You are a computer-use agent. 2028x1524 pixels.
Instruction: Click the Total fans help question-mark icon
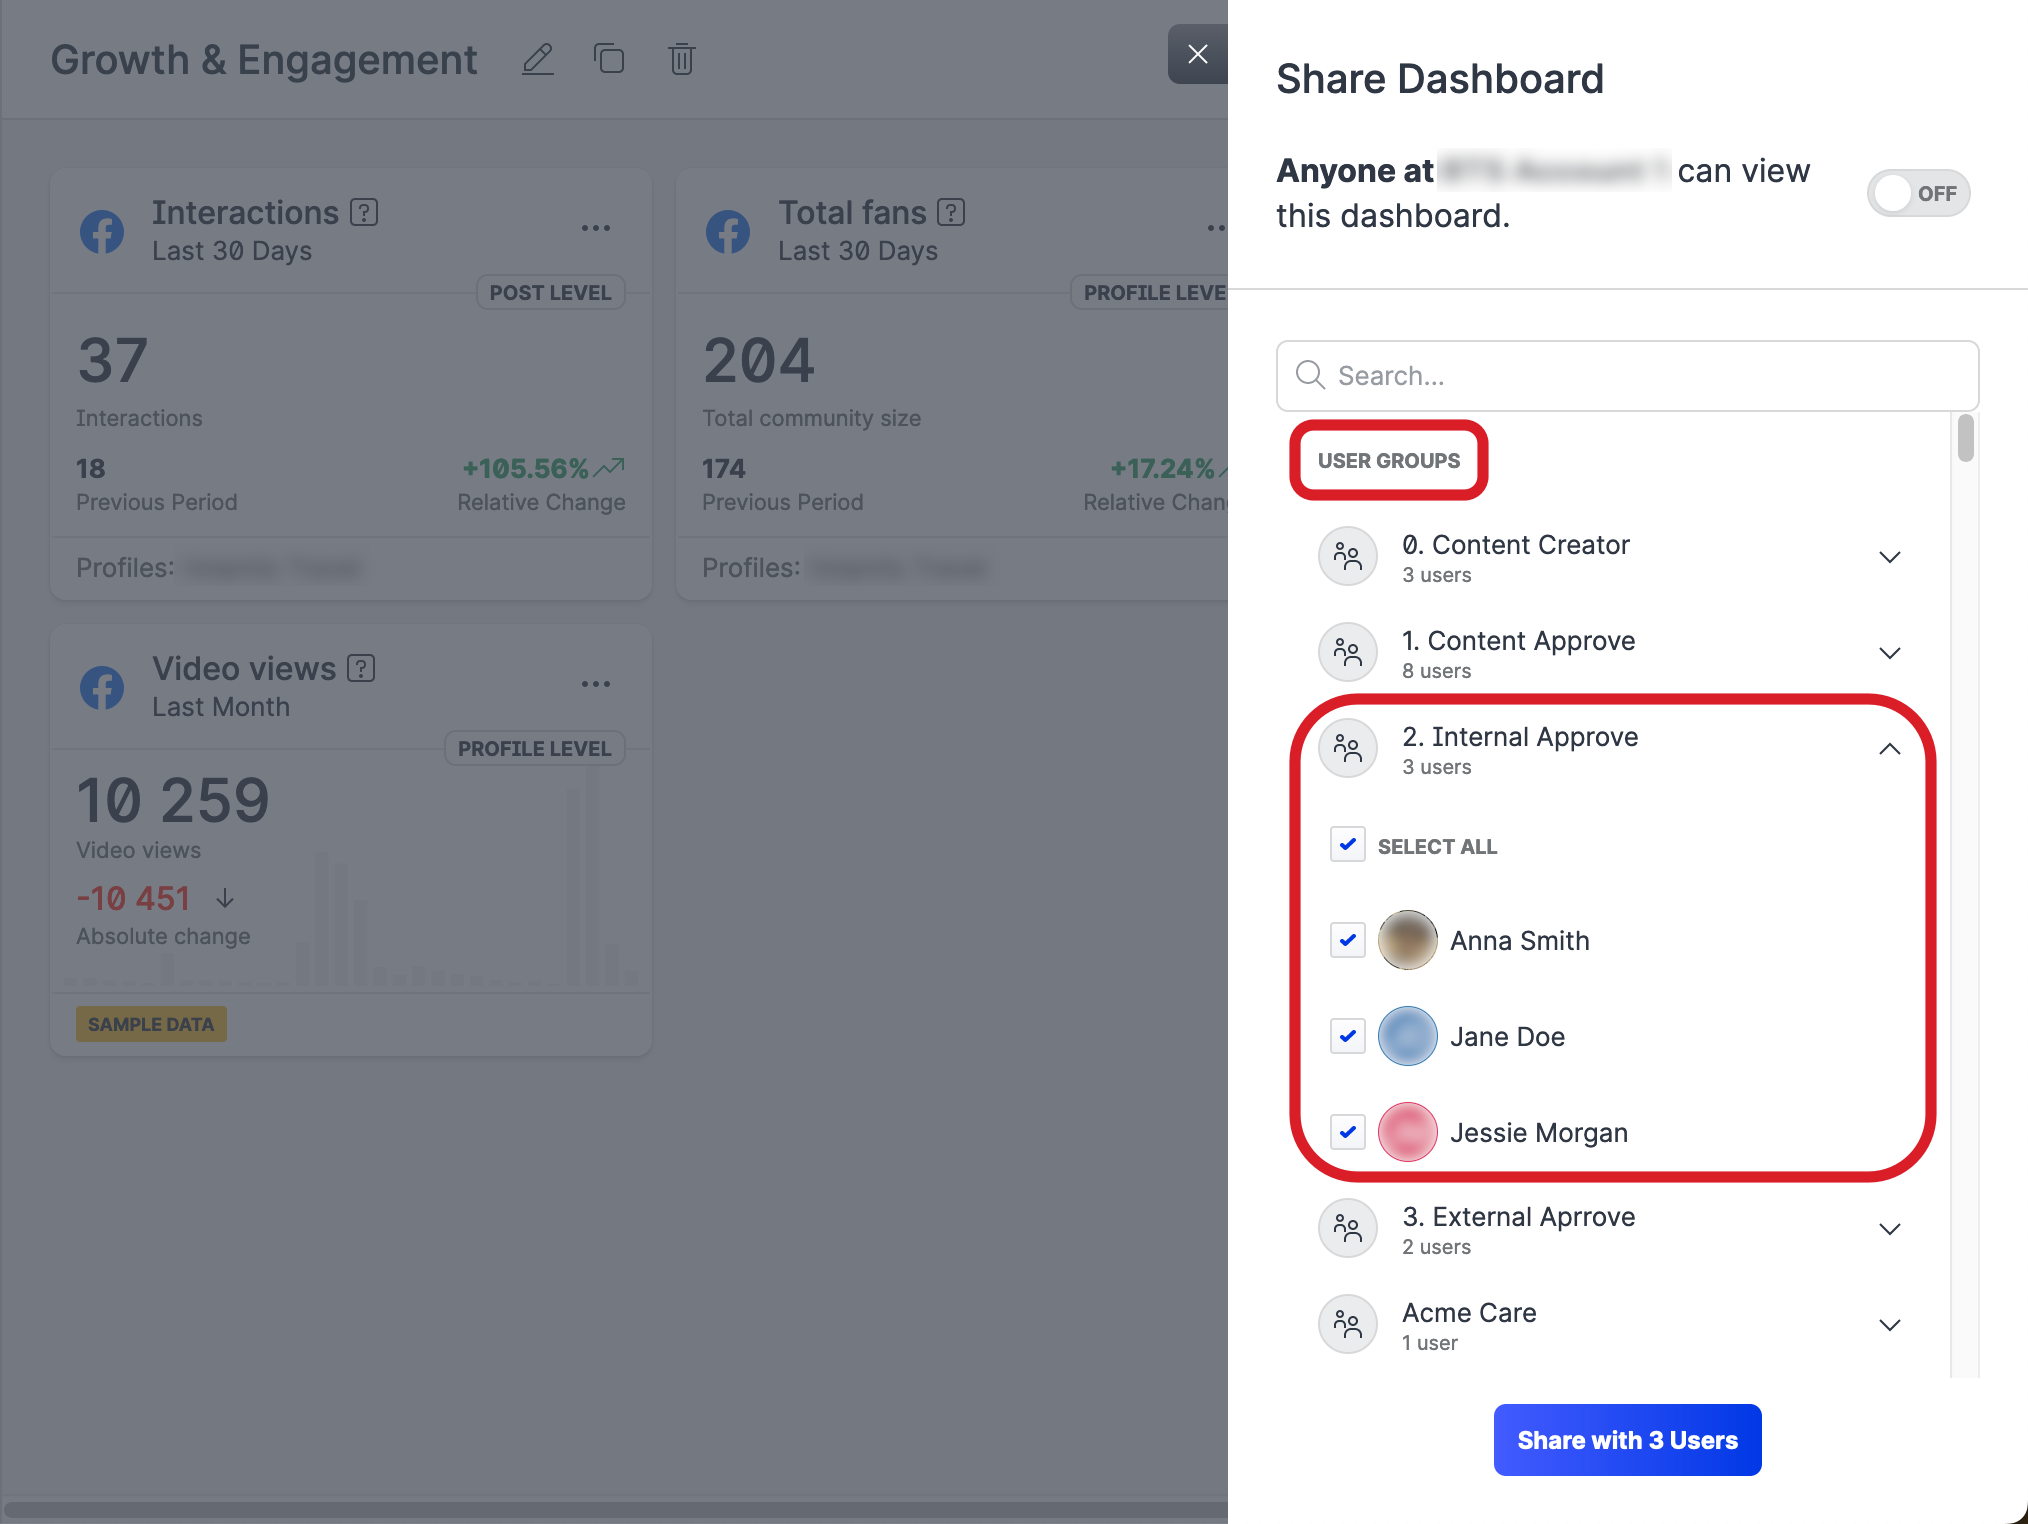[x=951, y=213]
